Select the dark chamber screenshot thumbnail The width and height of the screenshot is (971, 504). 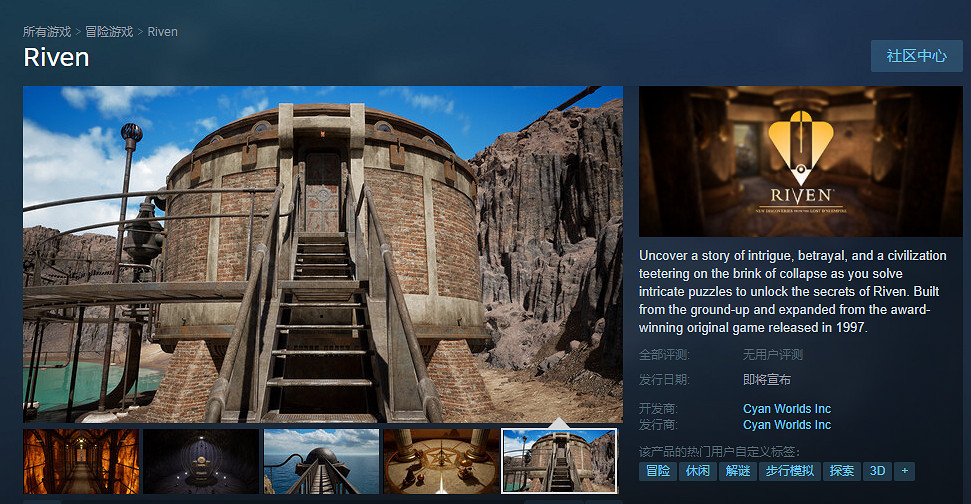(201, 461)
